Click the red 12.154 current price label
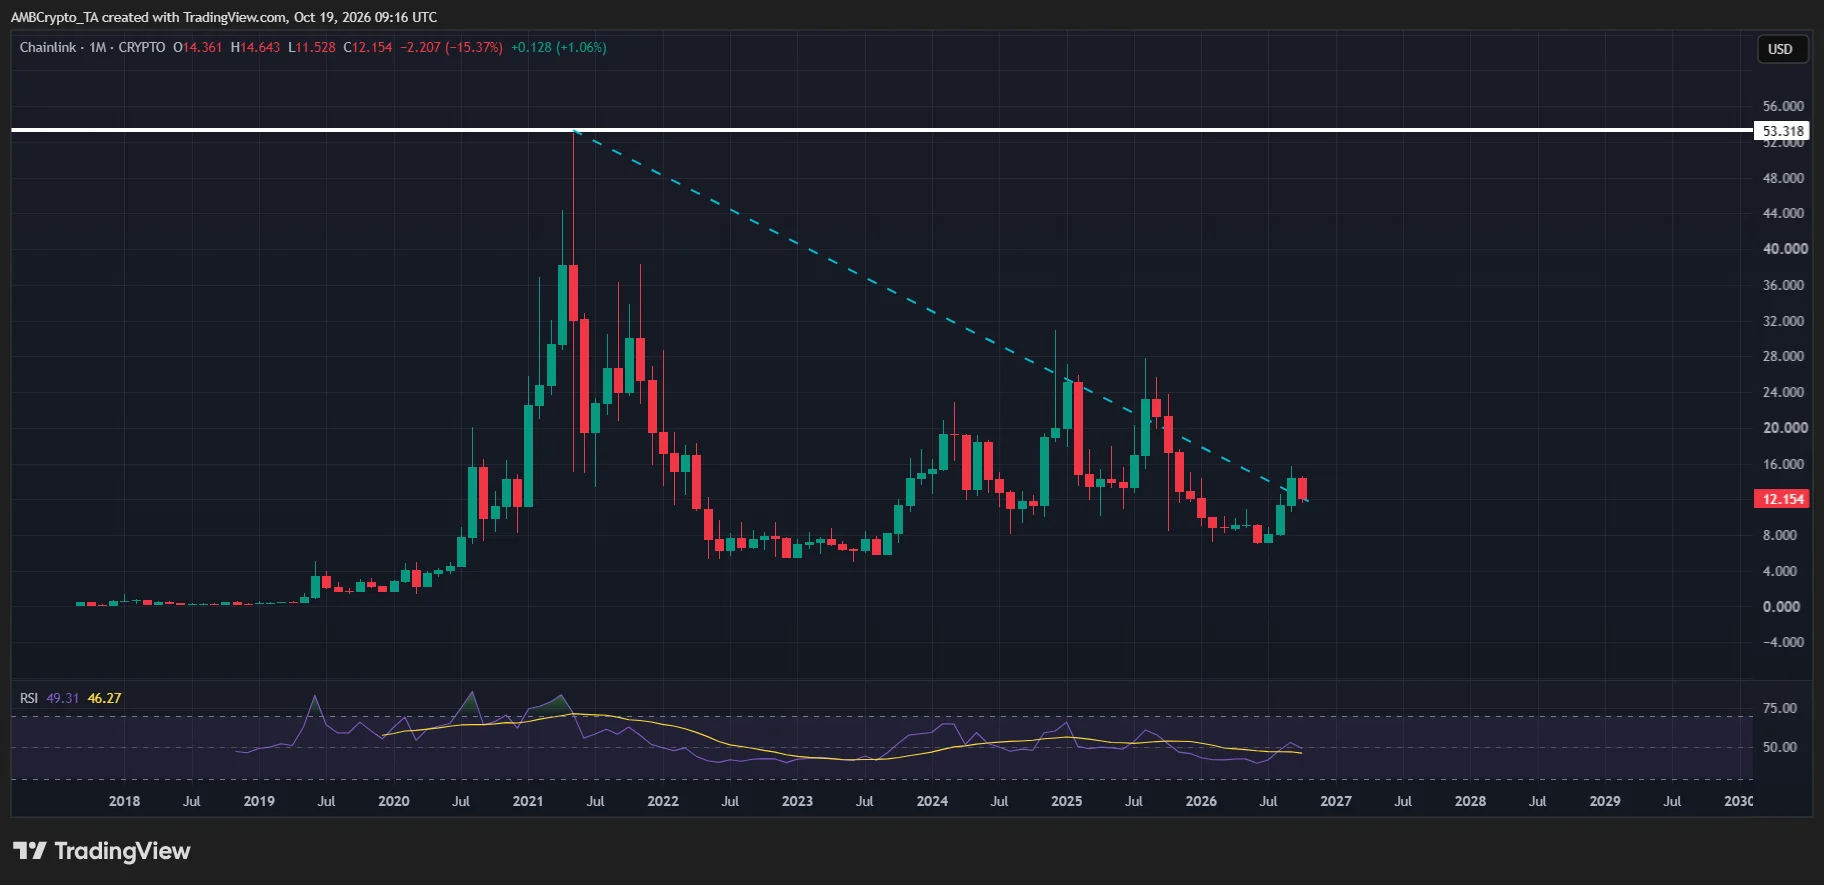The width and height of the screenshot is (1824, 885). (1782, 499)
